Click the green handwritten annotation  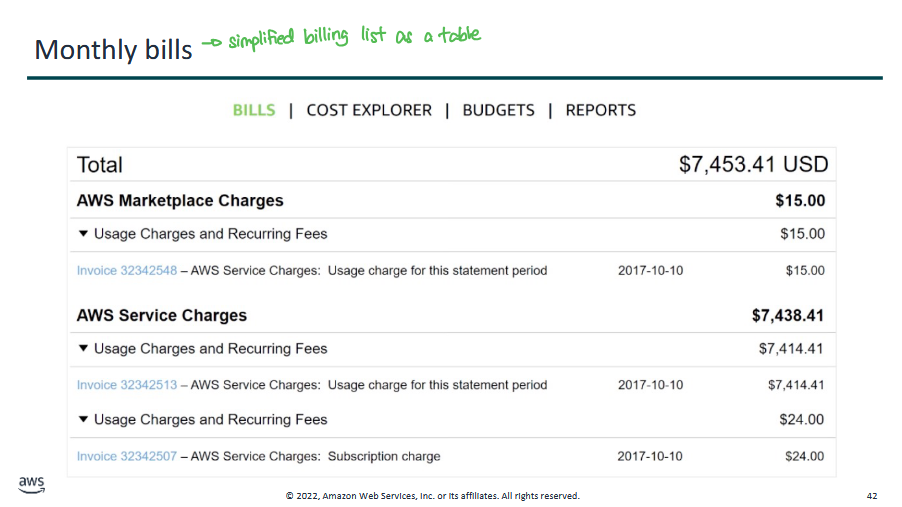click(341, 38)
